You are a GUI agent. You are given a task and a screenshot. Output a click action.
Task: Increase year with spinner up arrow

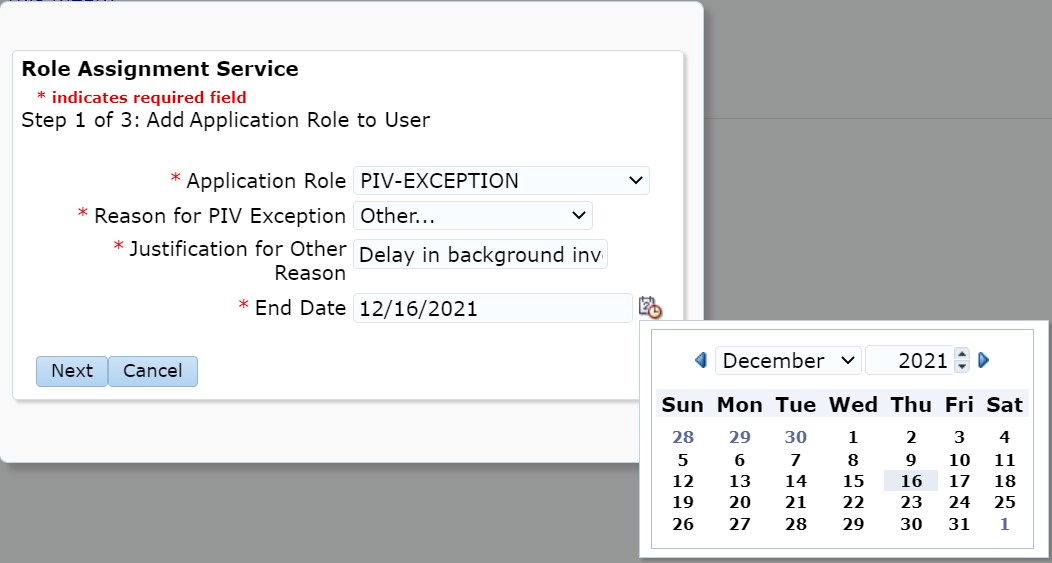(x=962, y=354)
